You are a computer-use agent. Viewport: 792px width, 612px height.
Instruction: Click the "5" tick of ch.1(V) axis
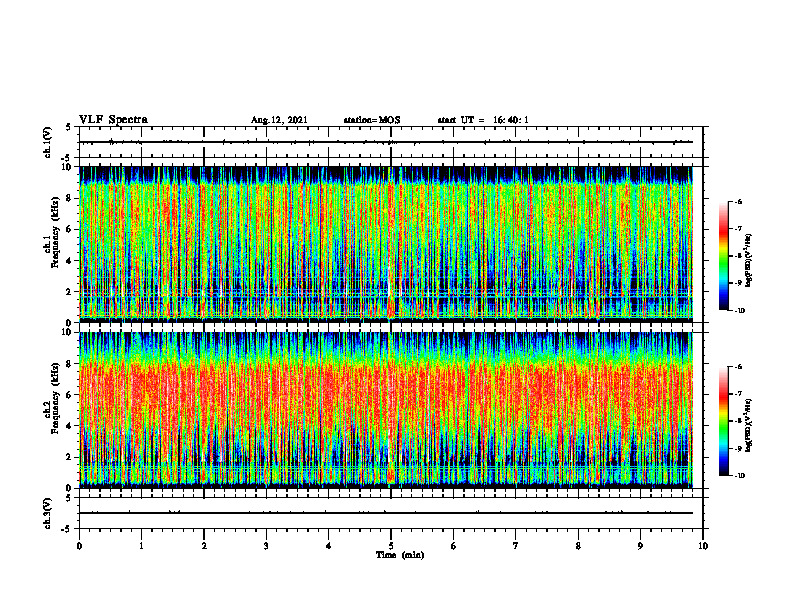(69, 127)
